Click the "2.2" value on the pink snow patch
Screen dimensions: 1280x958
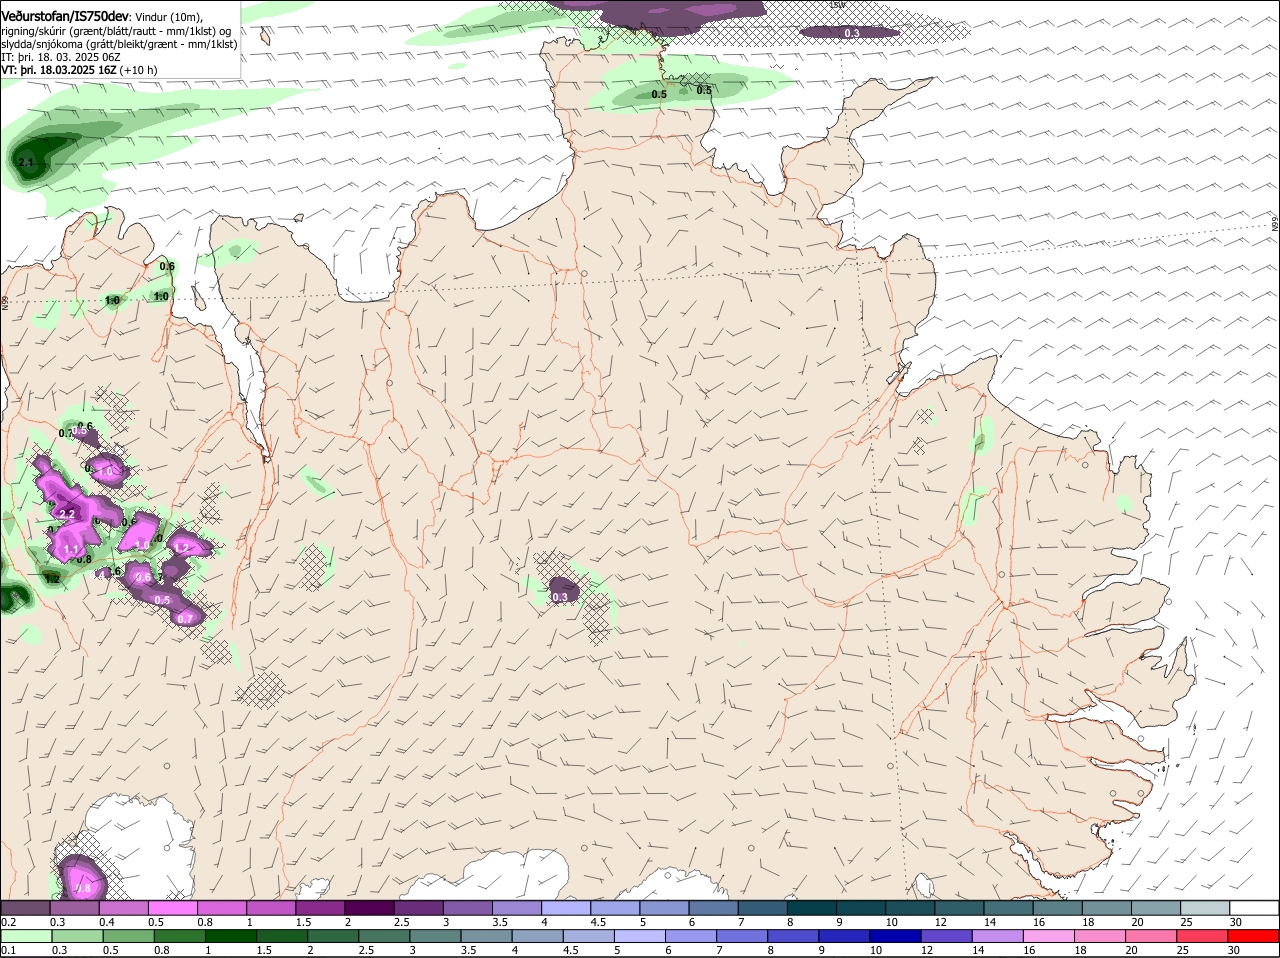click(68, 514)
